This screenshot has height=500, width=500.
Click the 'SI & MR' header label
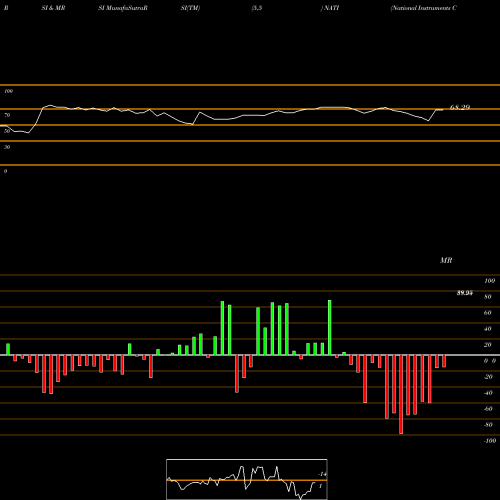tap(53, 8)
